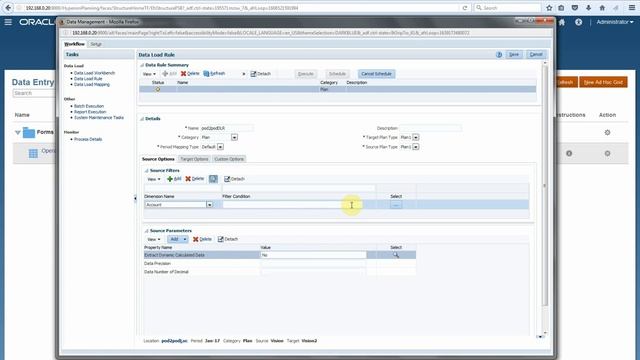Image resolution: width=640 pixels, height=360 pixels.
Task: Open the Period Mapping Type dropdown
Action: [x=220, y=147]
